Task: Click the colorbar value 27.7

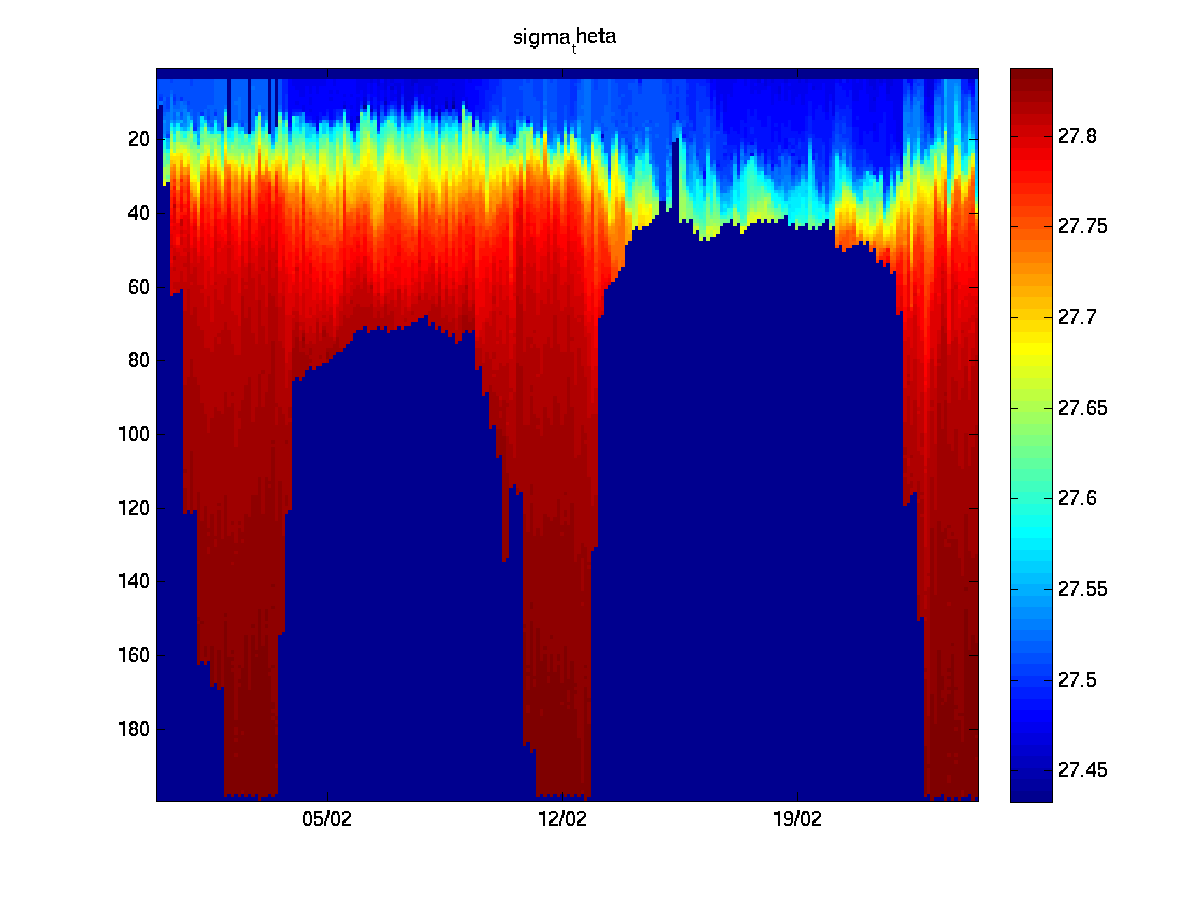Action: click(1077, 318)
